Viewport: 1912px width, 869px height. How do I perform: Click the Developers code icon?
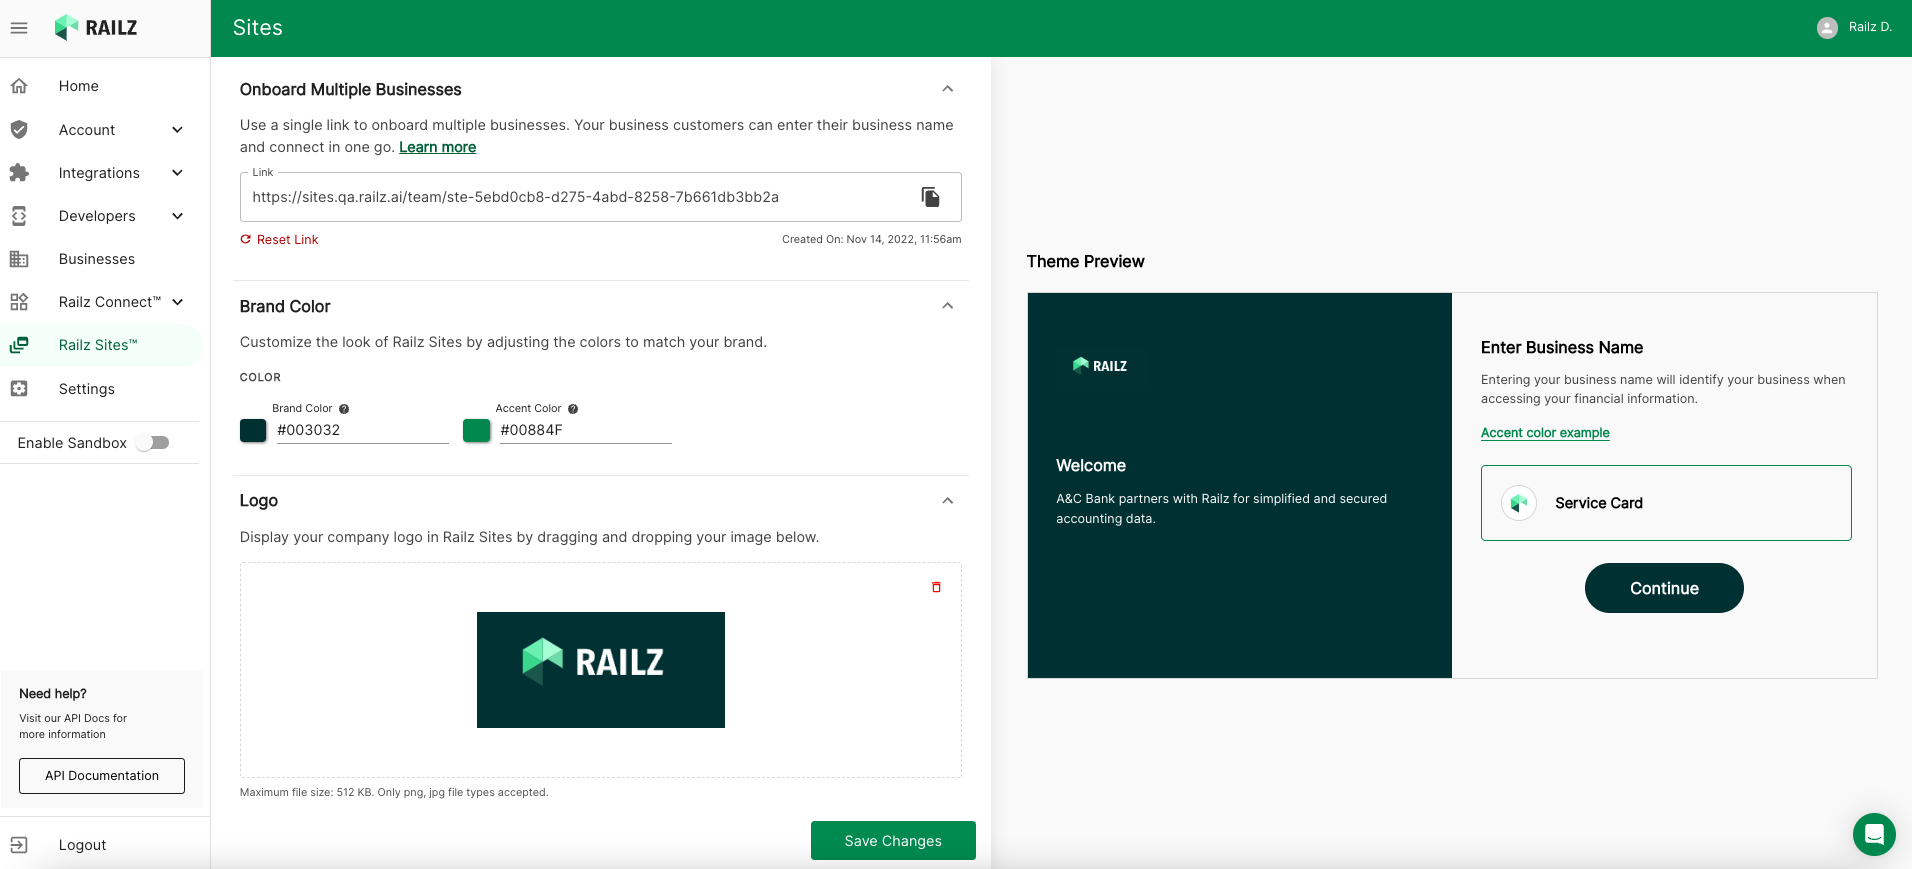click(19, 216)
